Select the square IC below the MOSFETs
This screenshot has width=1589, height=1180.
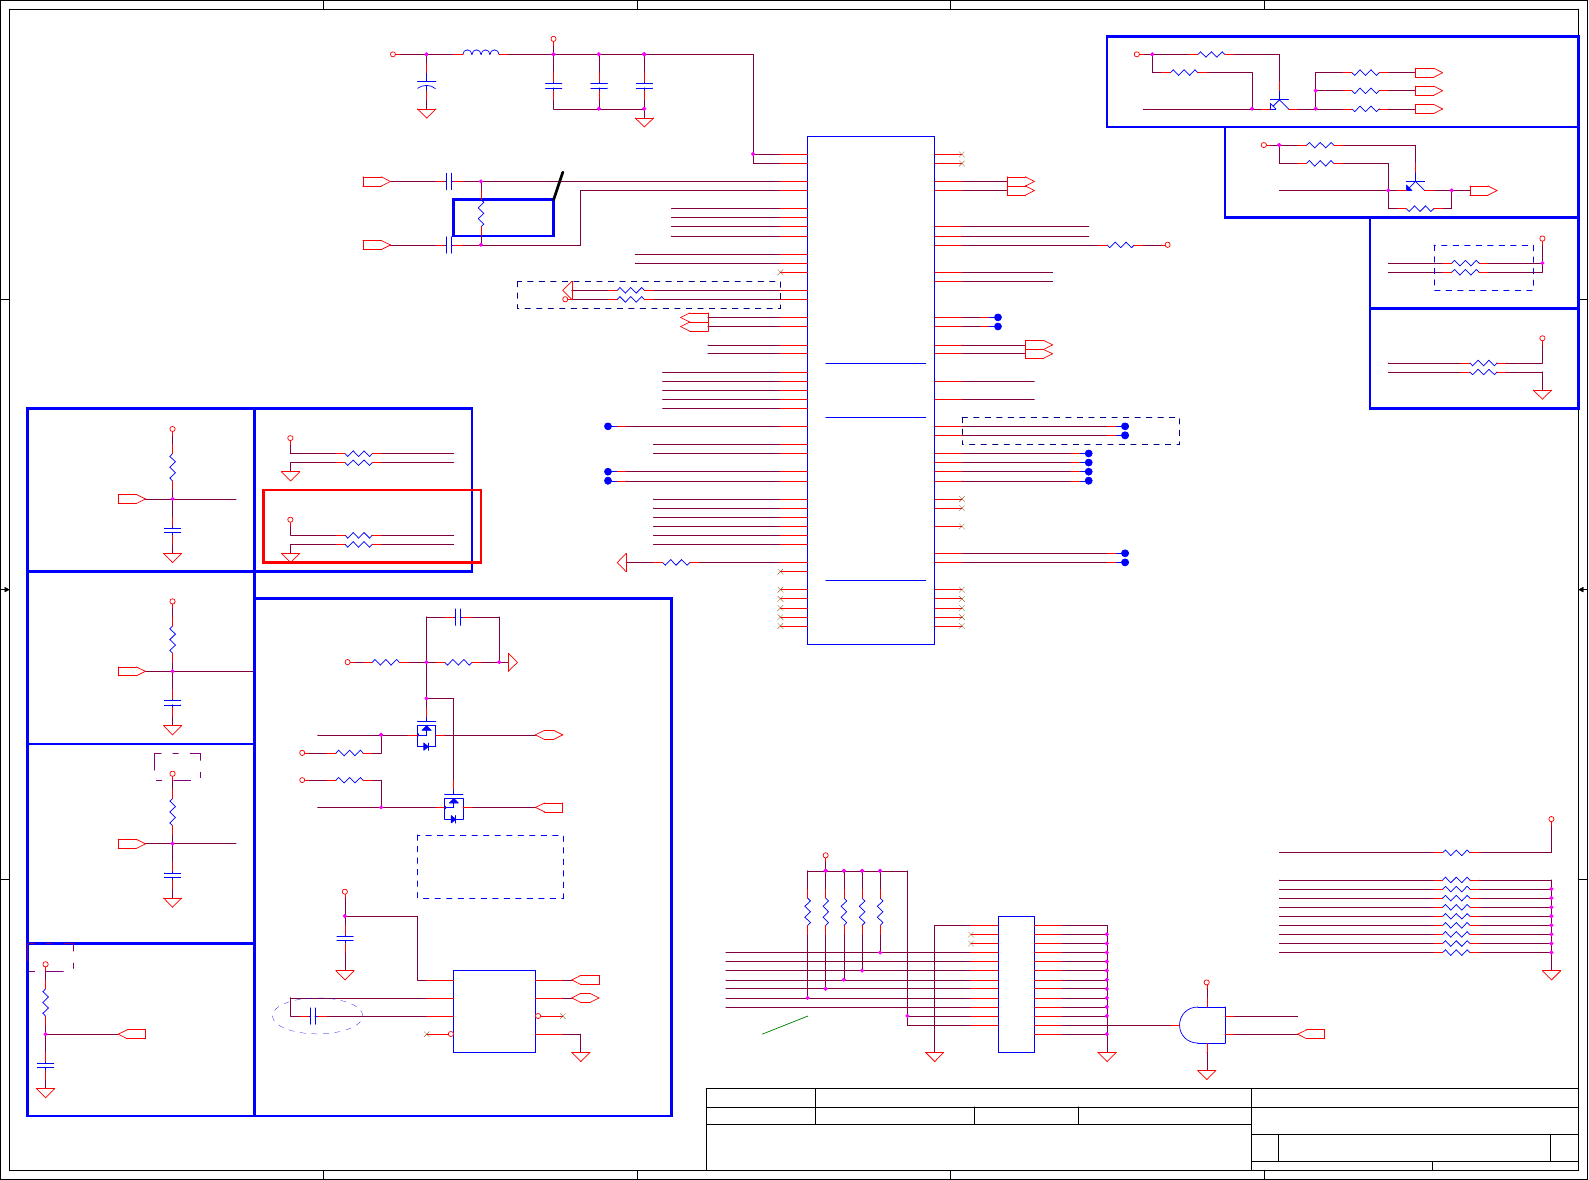click(x=494, y=1011)
